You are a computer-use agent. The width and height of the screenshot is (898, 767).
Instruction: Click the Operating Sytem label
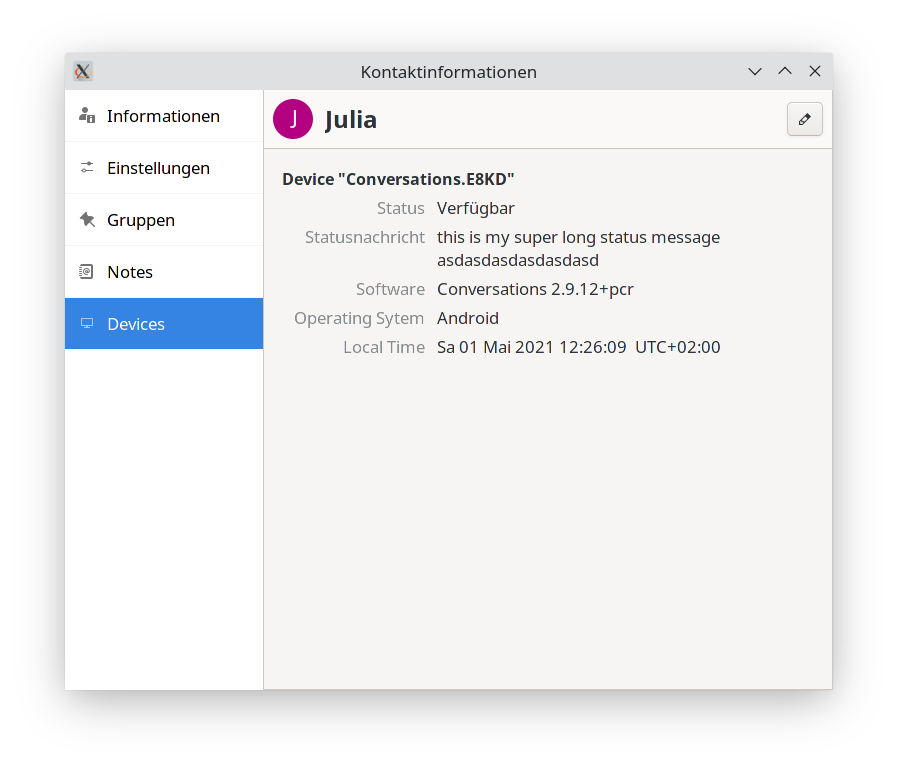pyautogui.click(x=359, y=318)
